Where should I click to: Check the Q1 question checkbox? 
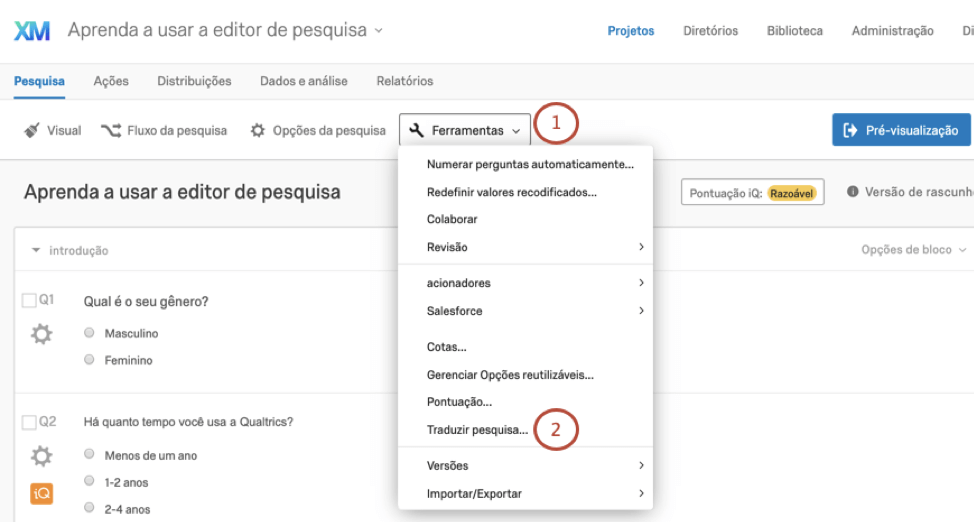click(29, 301)
